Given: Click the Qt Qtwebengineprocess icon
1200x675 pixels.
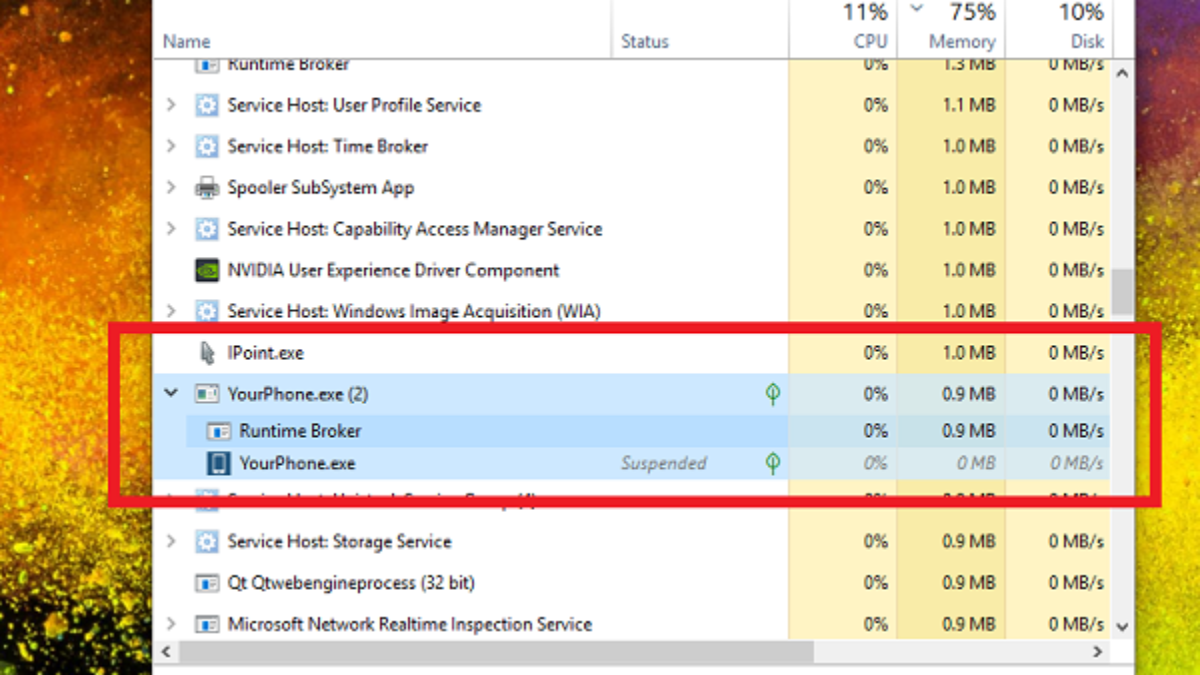Looking at the screenshot, I should (x=207, y=582).
